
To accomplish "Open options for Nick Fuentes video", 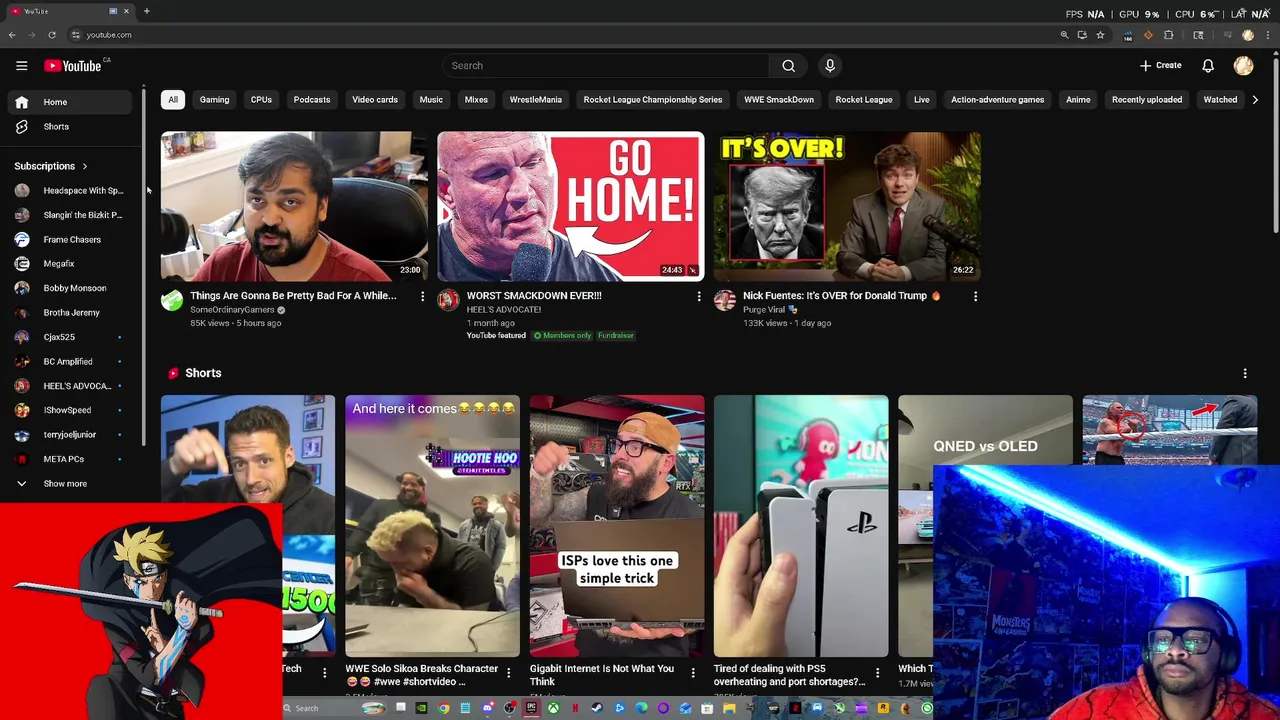I will point(975,296).
